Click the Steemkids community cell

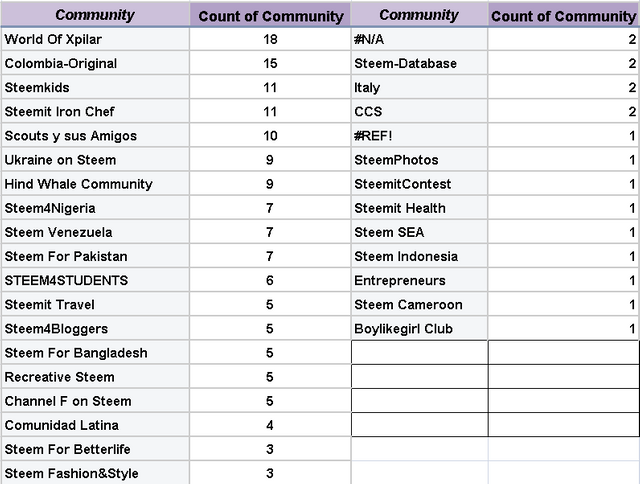point(95,87)
